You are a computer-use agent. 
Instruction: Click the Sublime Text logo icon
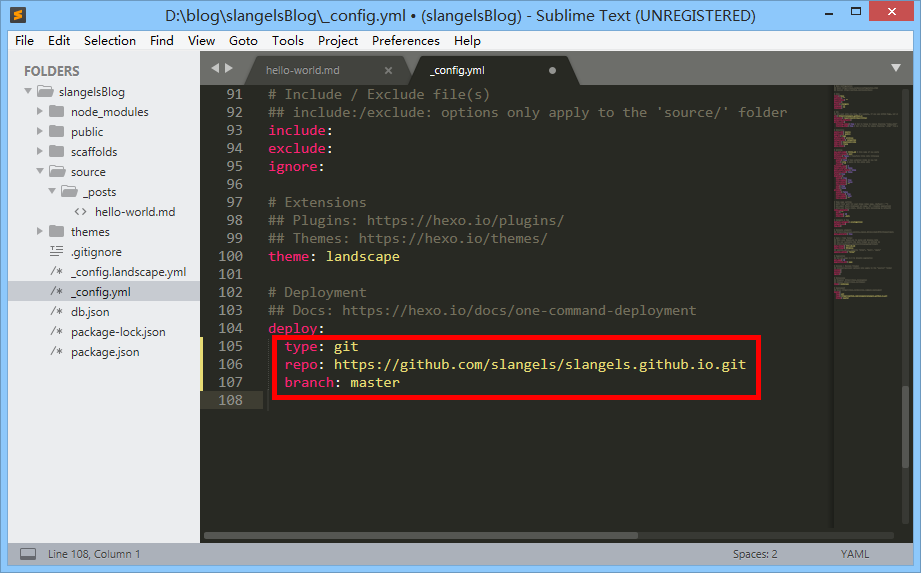coord(18,15)
